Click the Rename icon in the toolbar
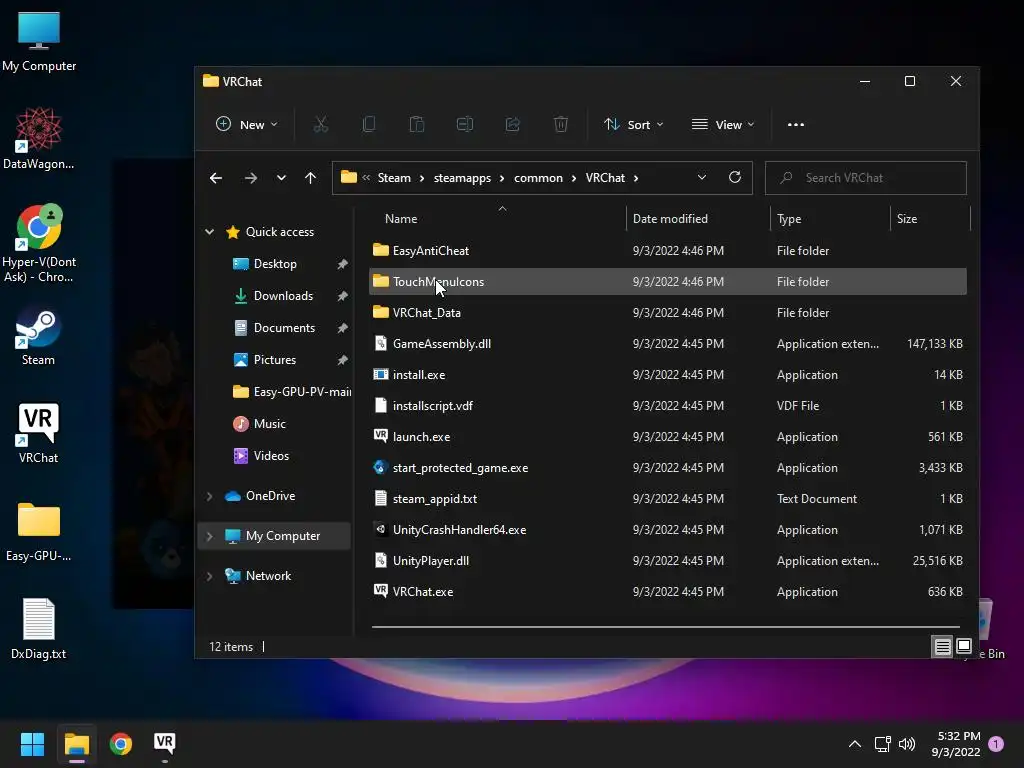Viewport: 1024px width, 768px height. click(x=465, y=124)
